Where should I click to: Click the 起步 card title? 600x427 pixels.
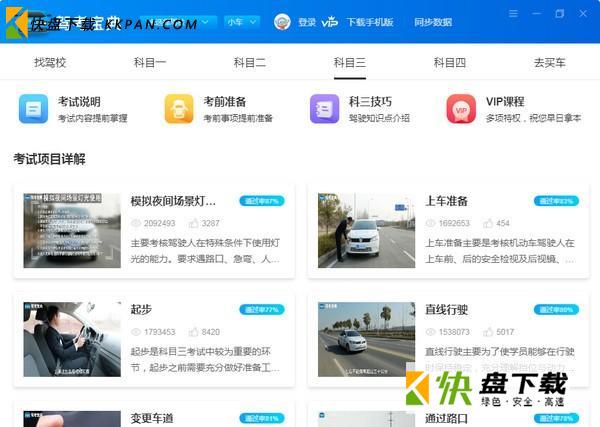coord(141,309)
